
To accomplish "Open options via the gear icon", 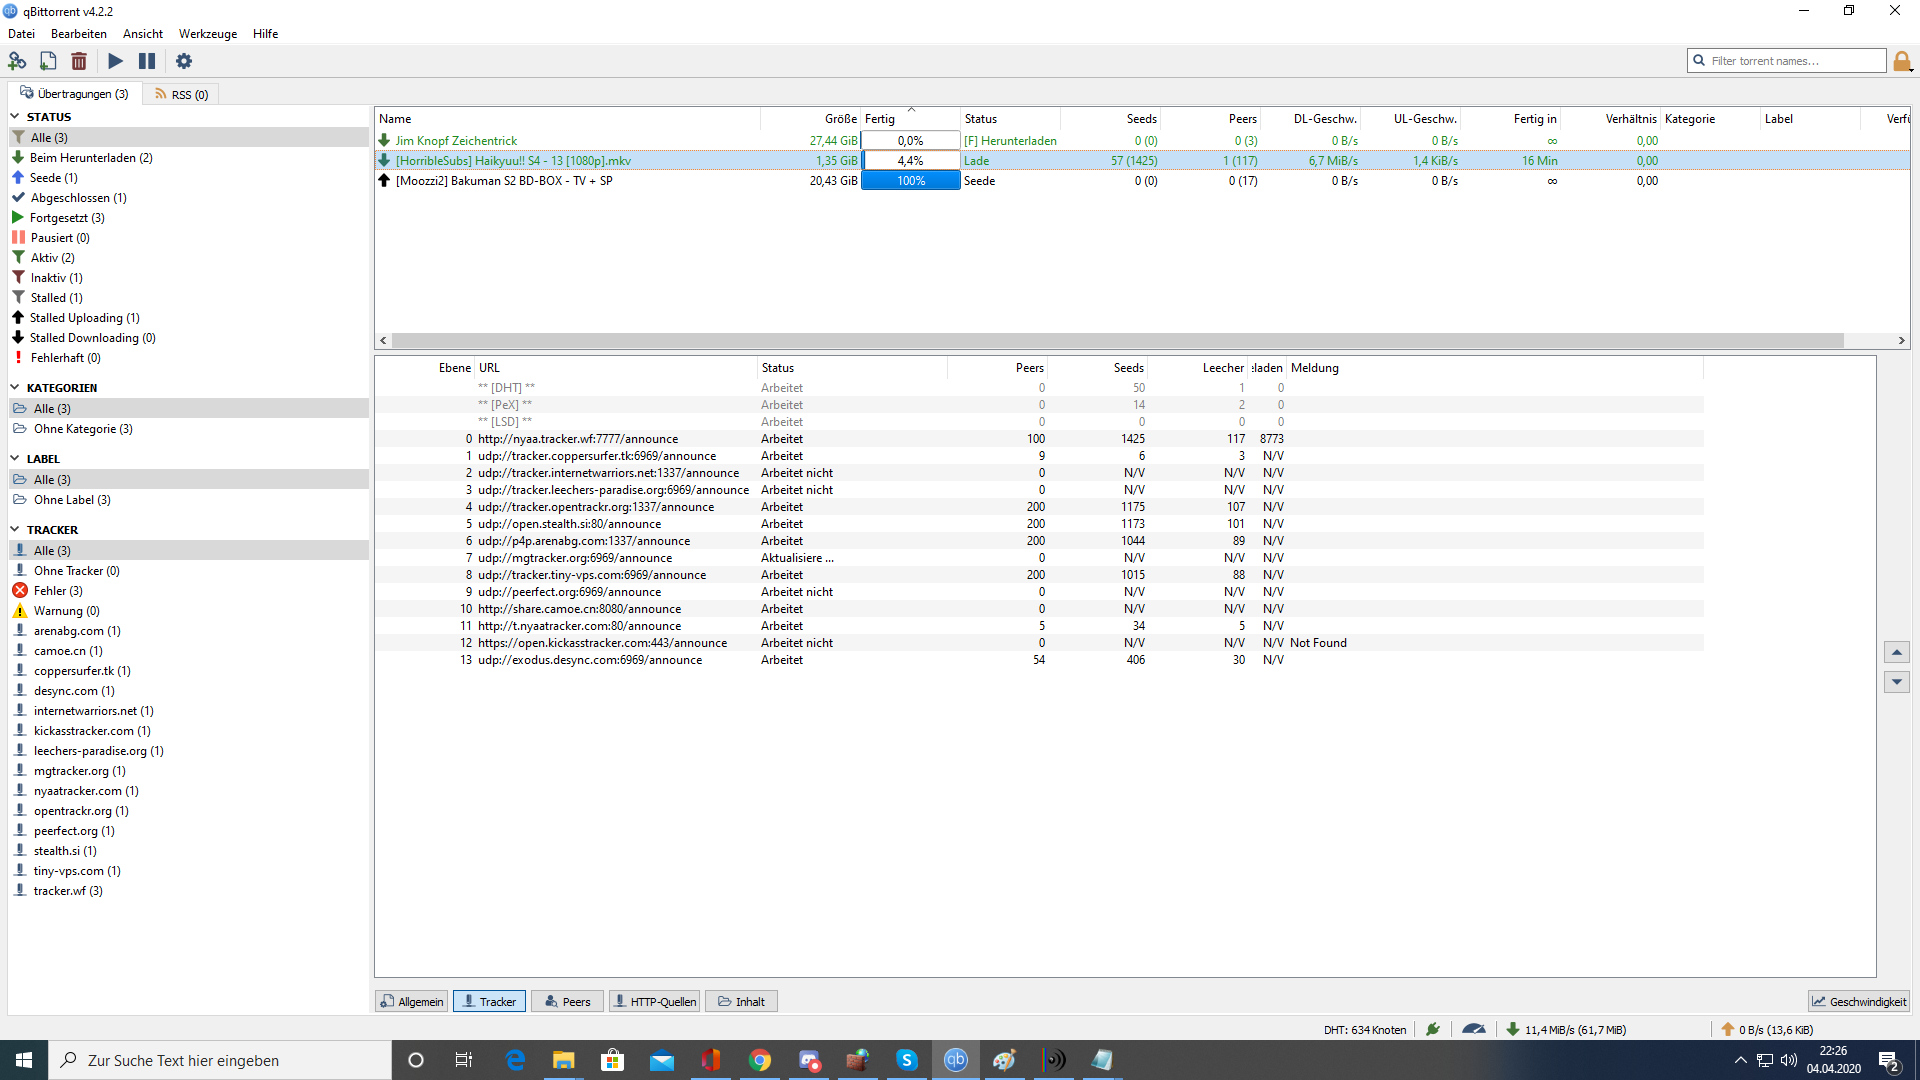I will click(x=184, y=61).
